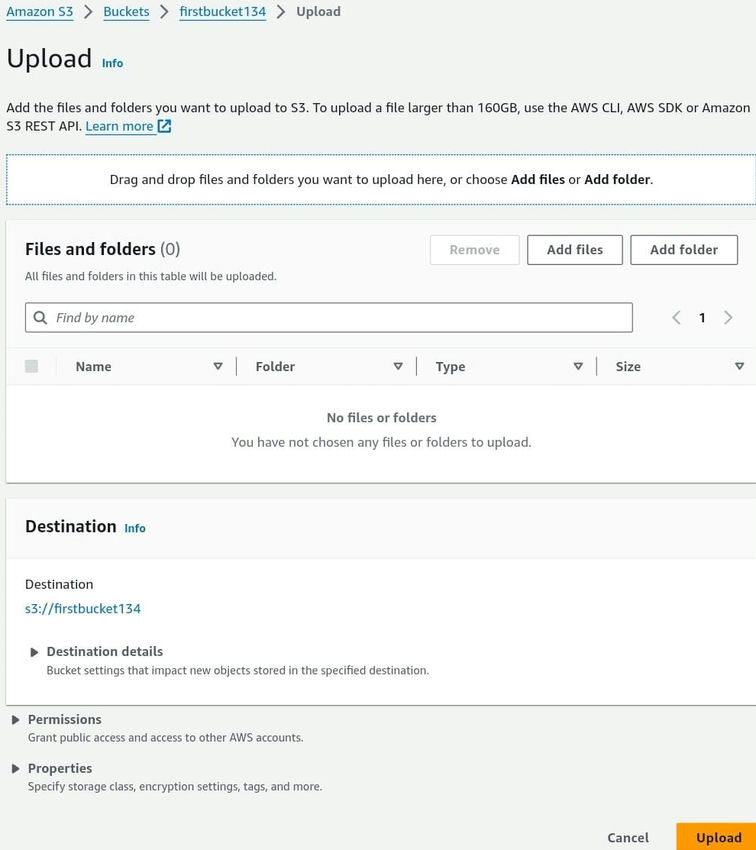Click the orange Upload button
Screen dimensions: 756x850
coord(718,837)
